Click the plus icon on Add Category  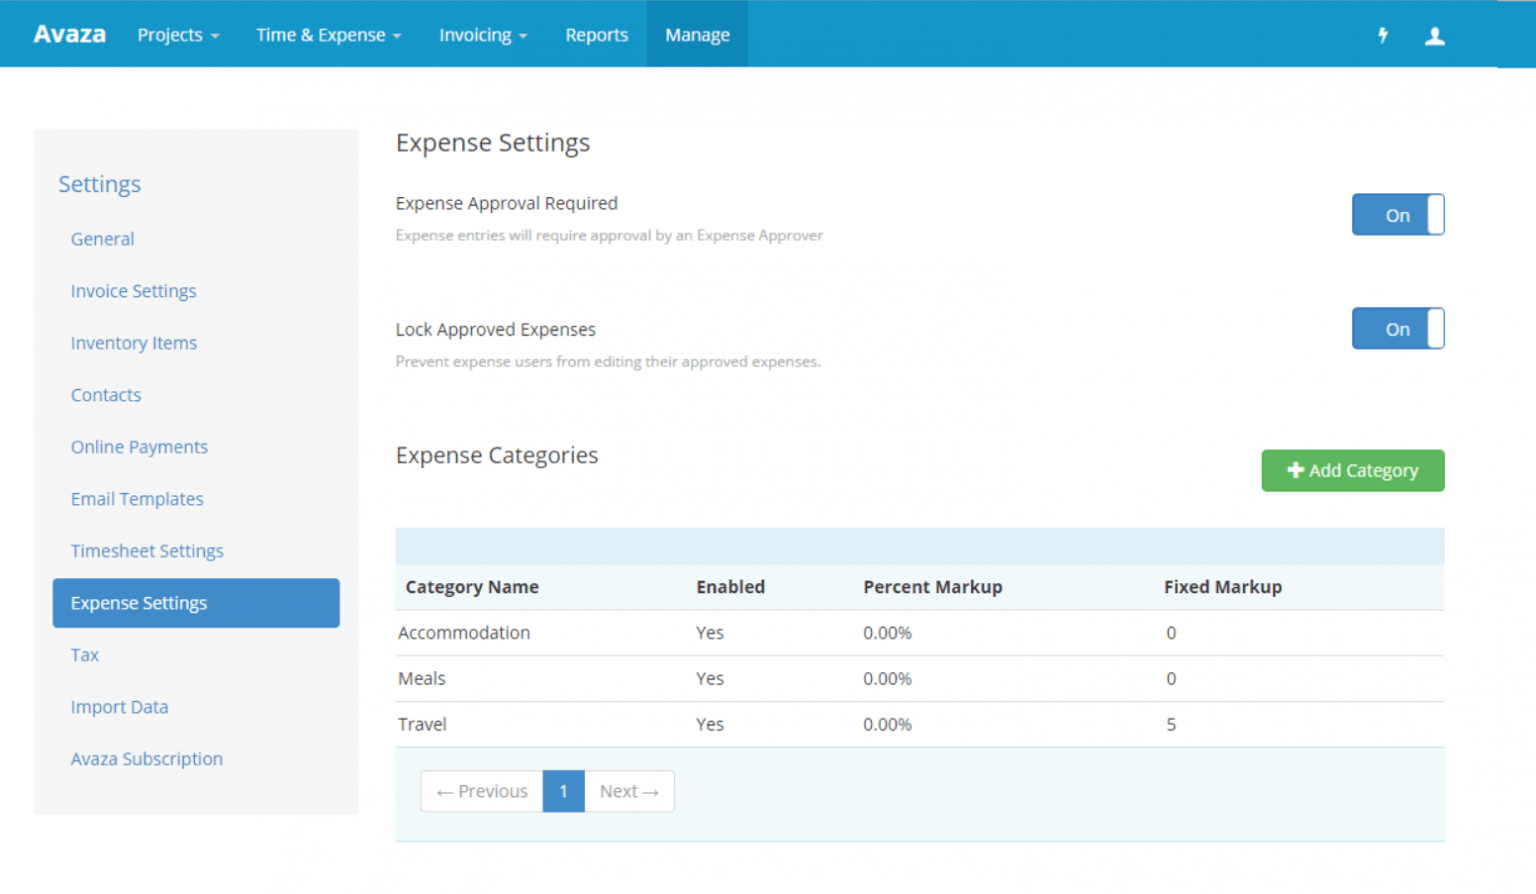click(x=1296, y=470)
